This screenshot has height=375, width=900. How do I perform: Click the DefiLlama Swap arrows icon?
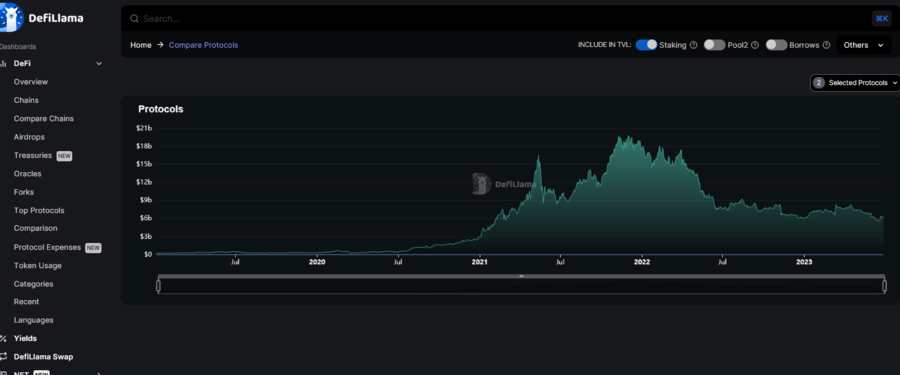click(x=3, y=357)
